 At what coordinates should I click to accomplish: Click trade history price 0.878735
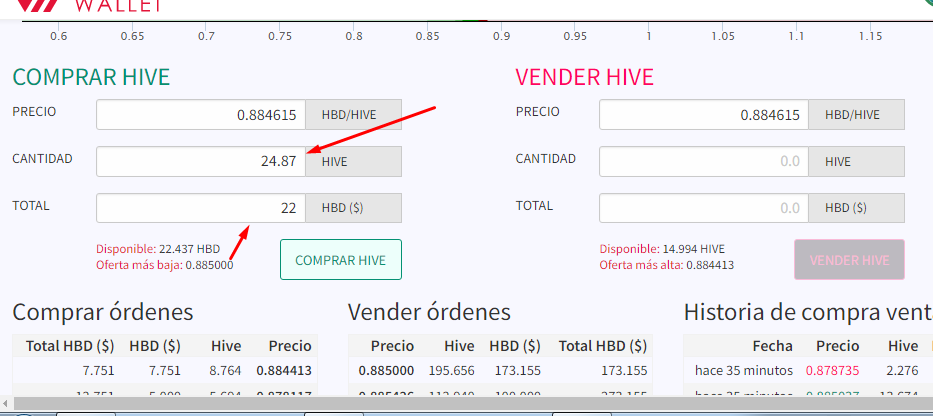832,371
